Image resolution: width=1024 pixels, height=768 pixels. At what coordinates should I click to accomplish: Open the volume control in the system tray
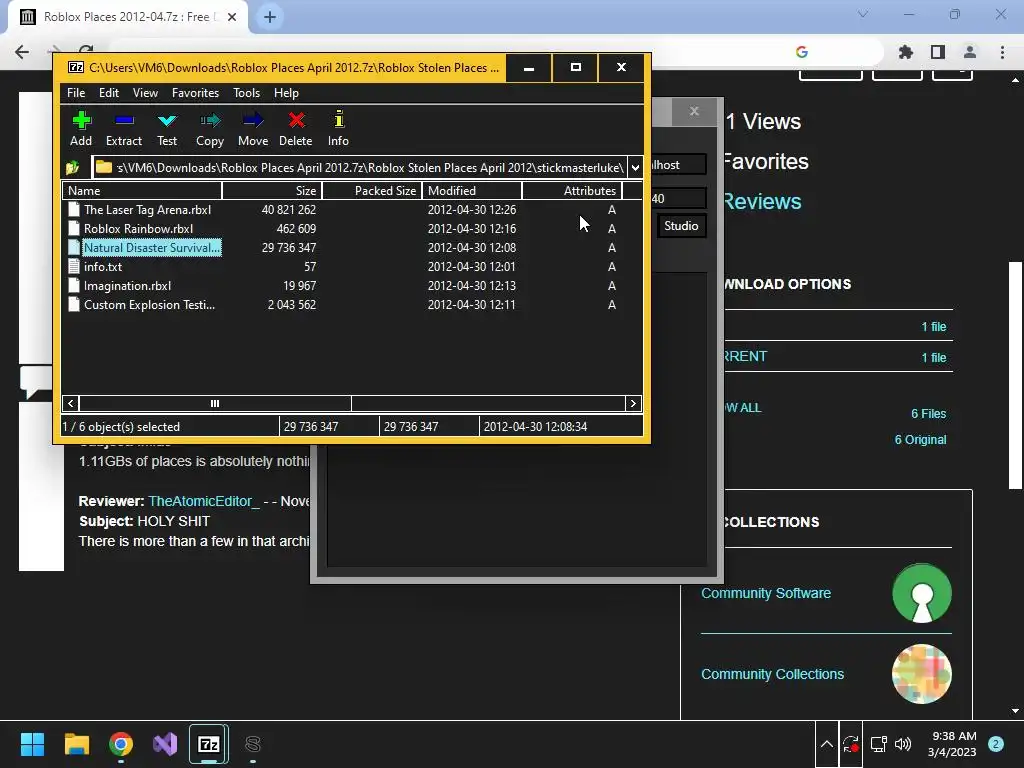(903, 744)
